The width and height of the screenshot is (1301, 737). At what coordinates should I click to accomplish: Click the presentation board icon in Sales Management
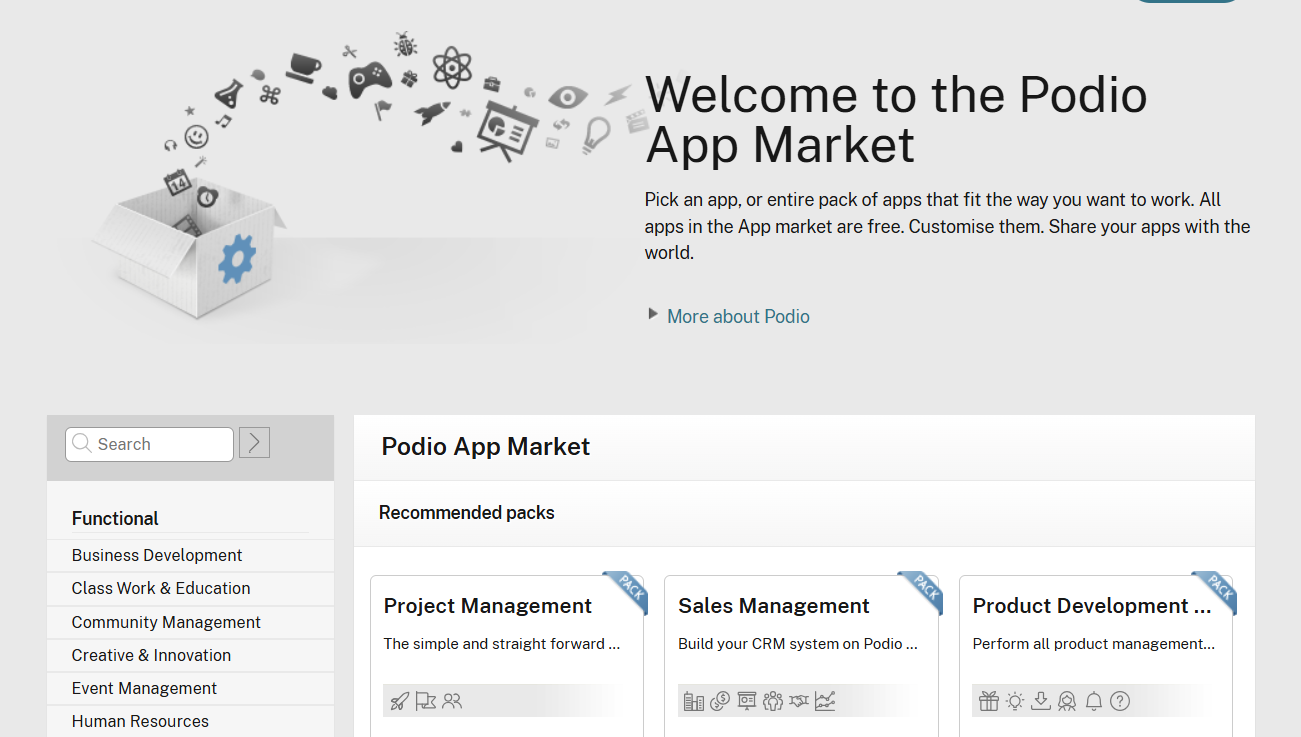click(x=746, y=701)
